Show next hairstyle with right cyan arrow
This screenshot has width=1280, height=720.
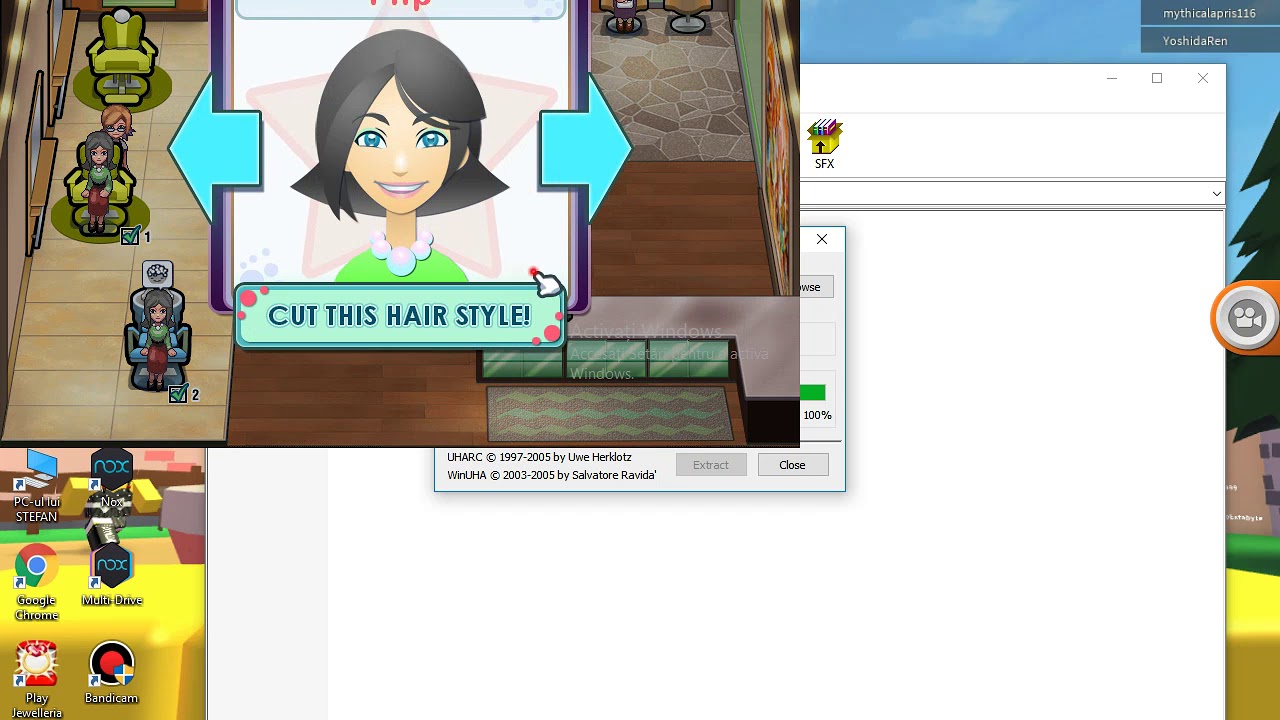(x=585, y=150)
